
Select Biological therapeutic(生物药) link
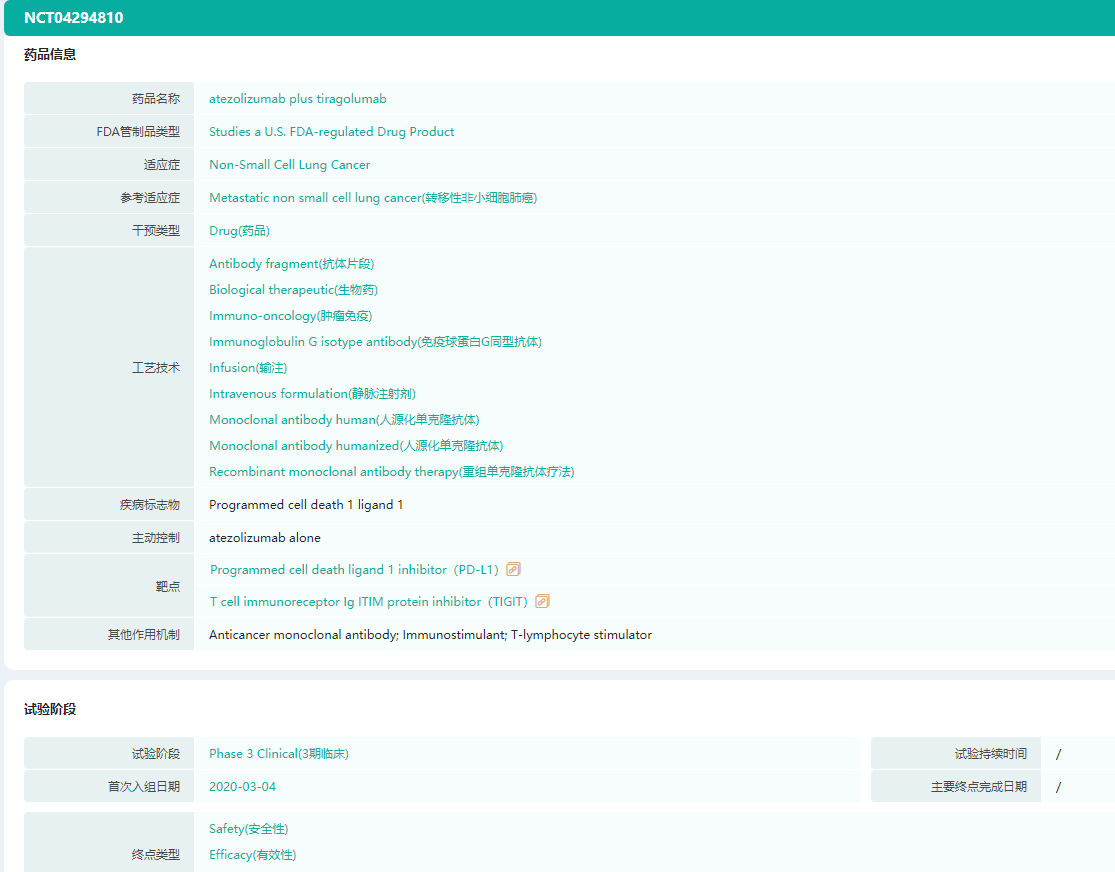coord(293,290)
